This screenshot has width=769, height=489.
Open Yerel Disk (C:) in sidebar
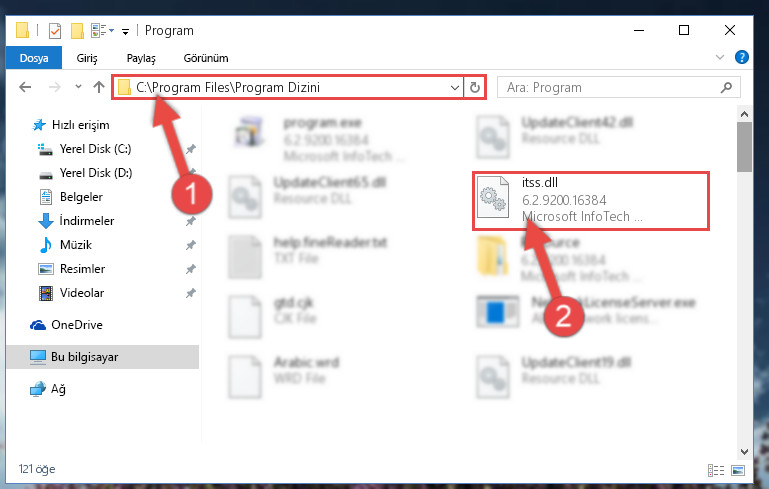(x=95, y=149)
